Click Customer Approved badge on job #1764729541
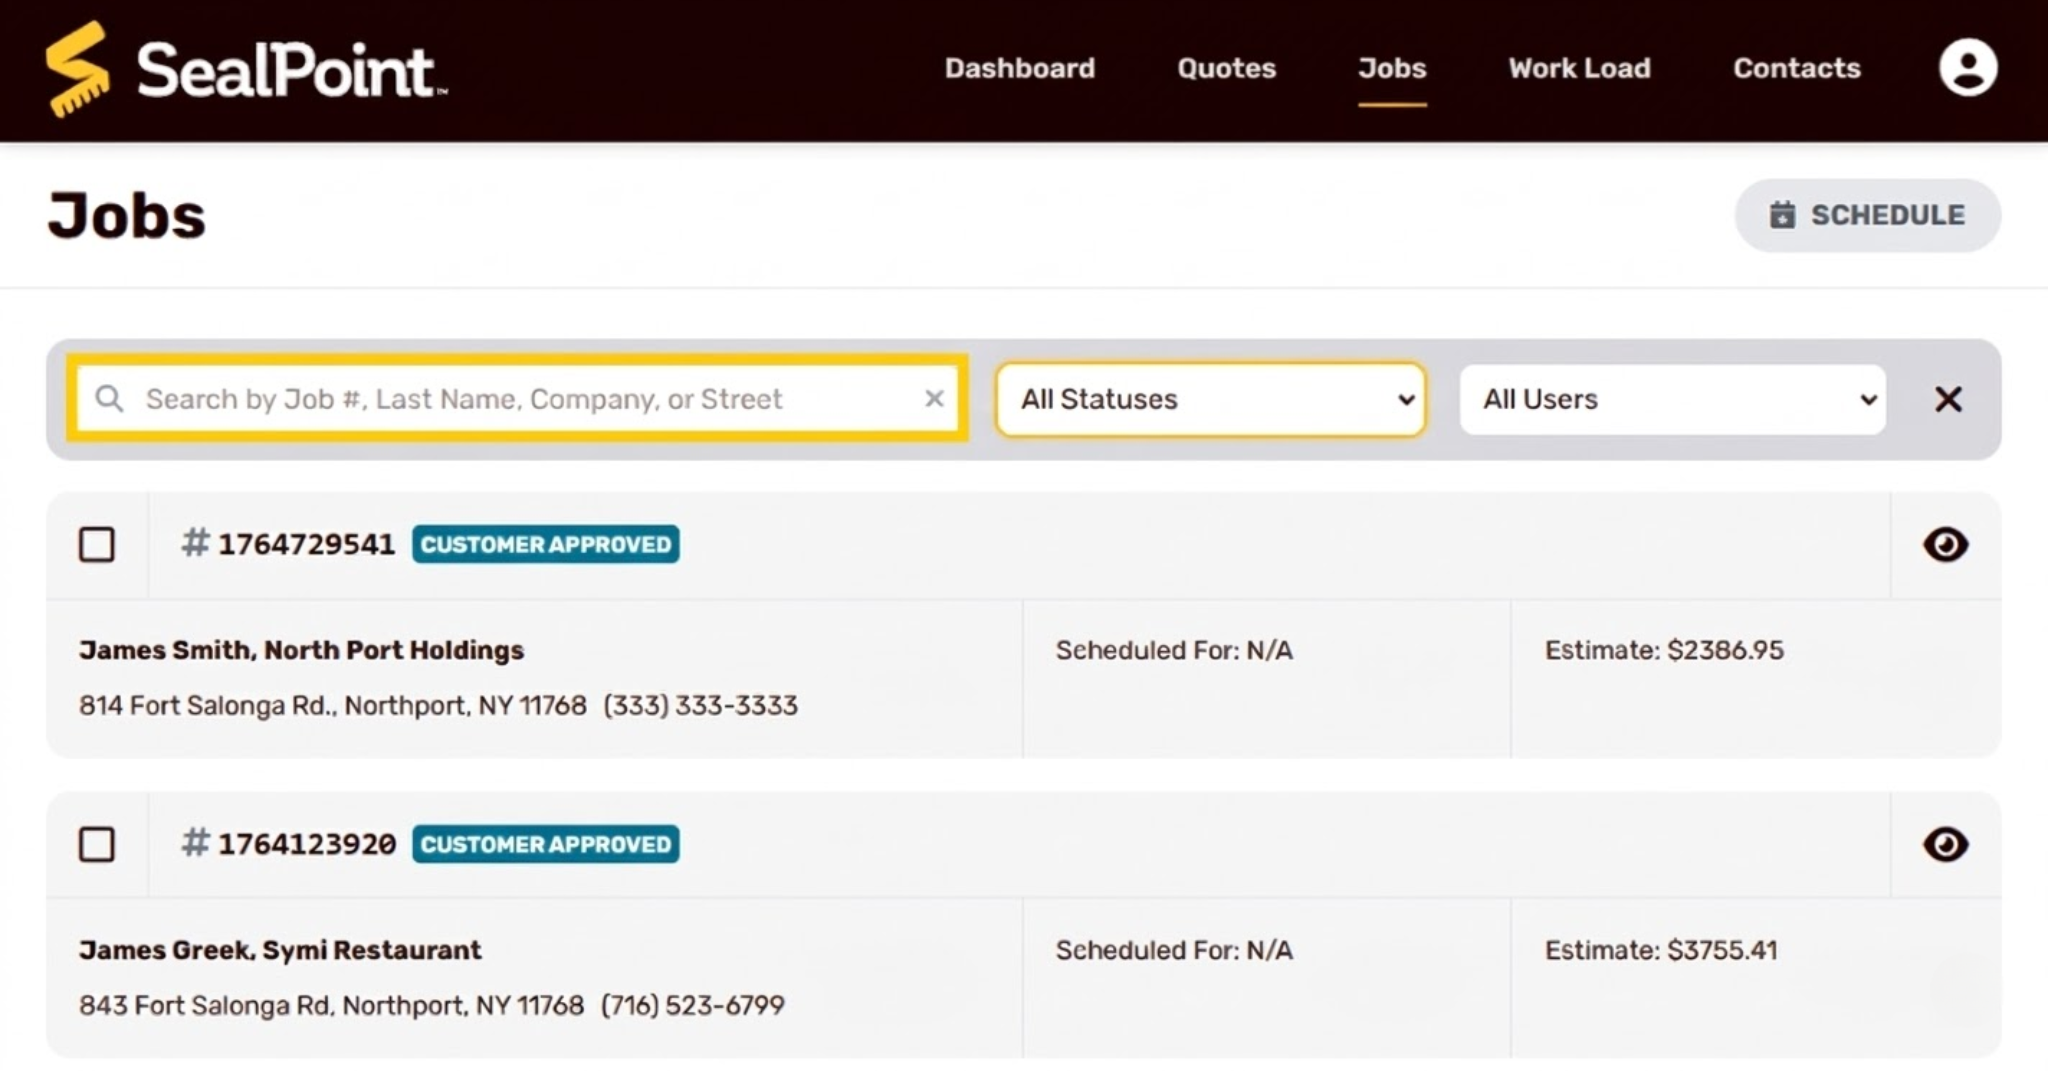The image size is (2048, 1071). point(546,544)
